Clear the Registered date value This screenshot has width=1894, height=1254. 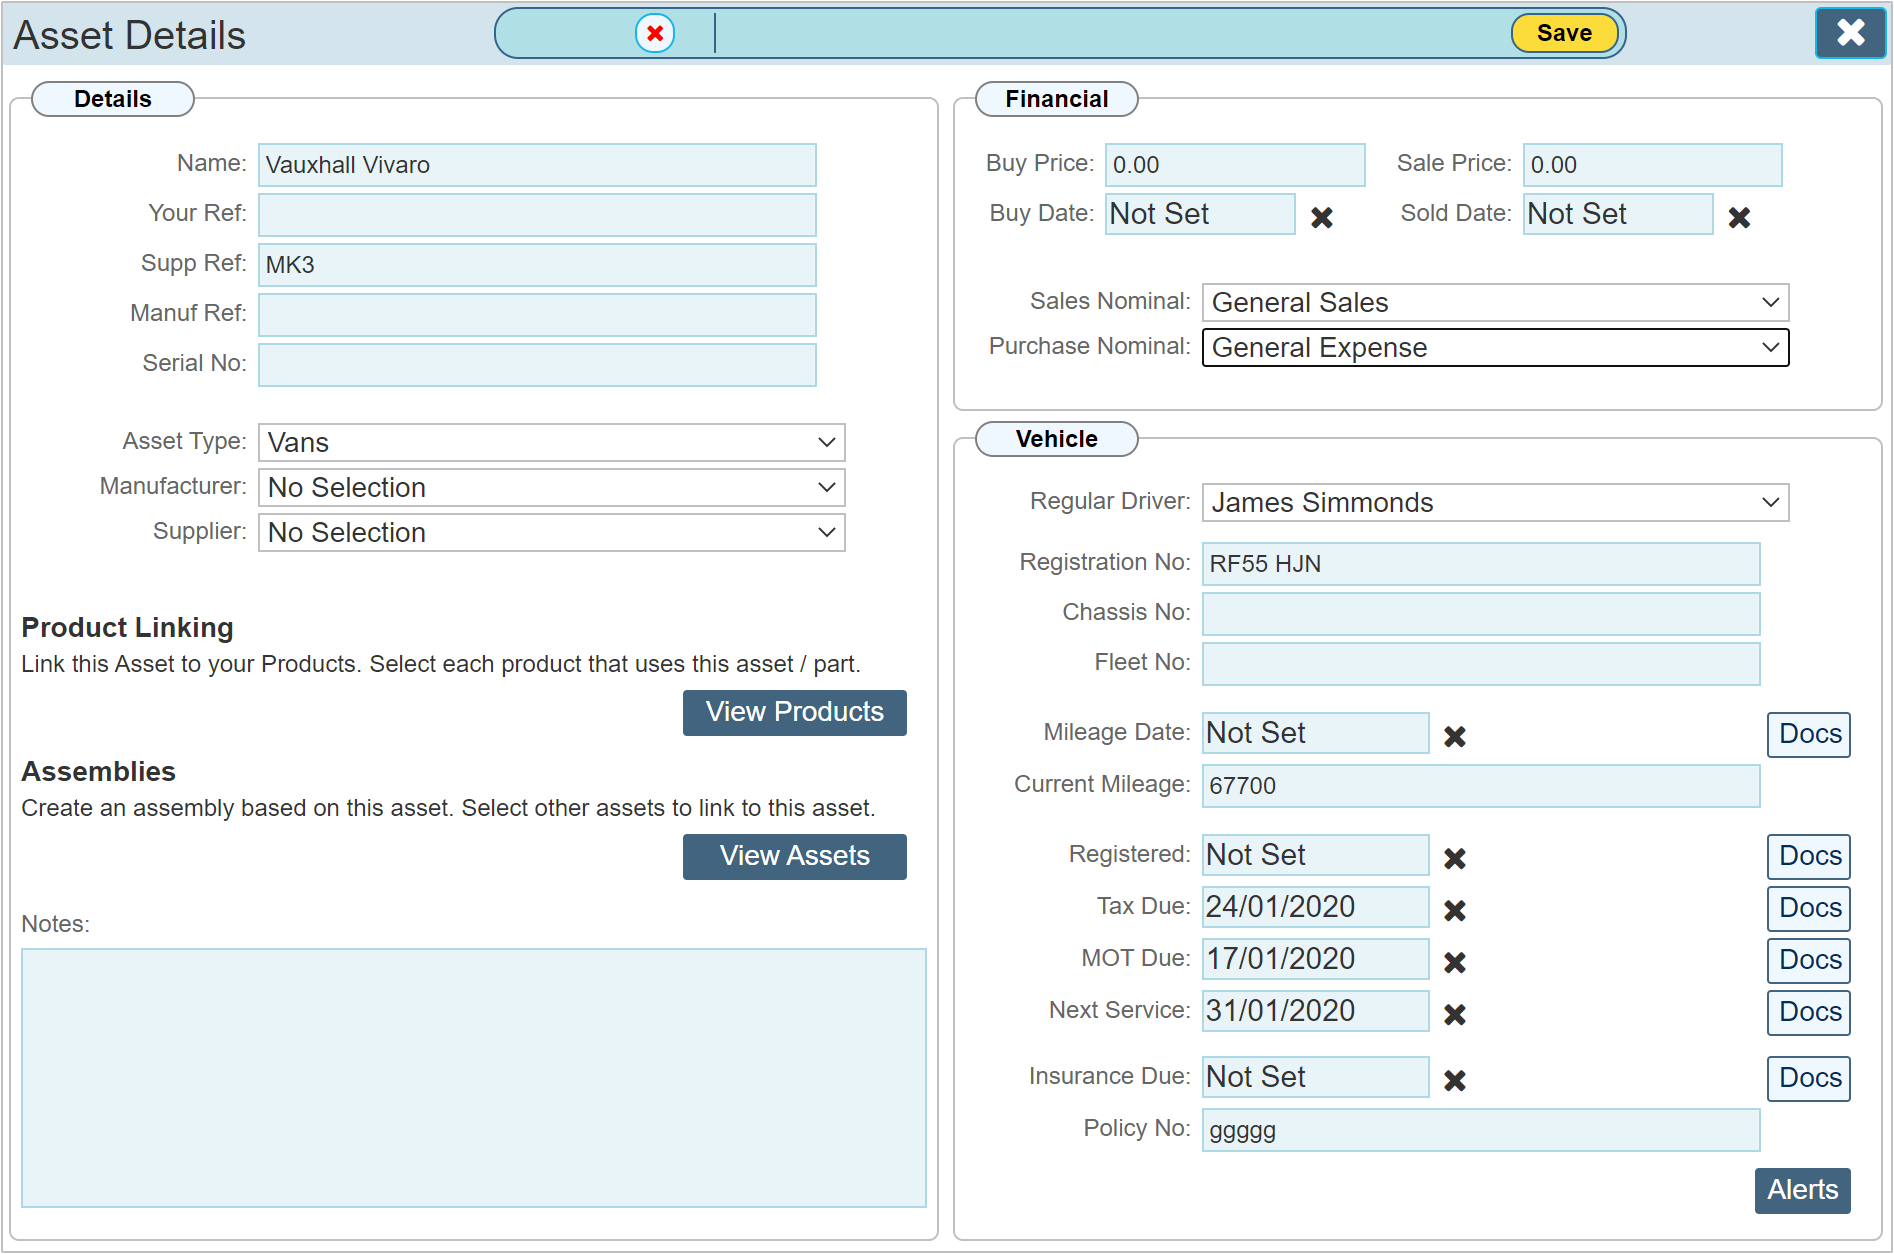1455,858
